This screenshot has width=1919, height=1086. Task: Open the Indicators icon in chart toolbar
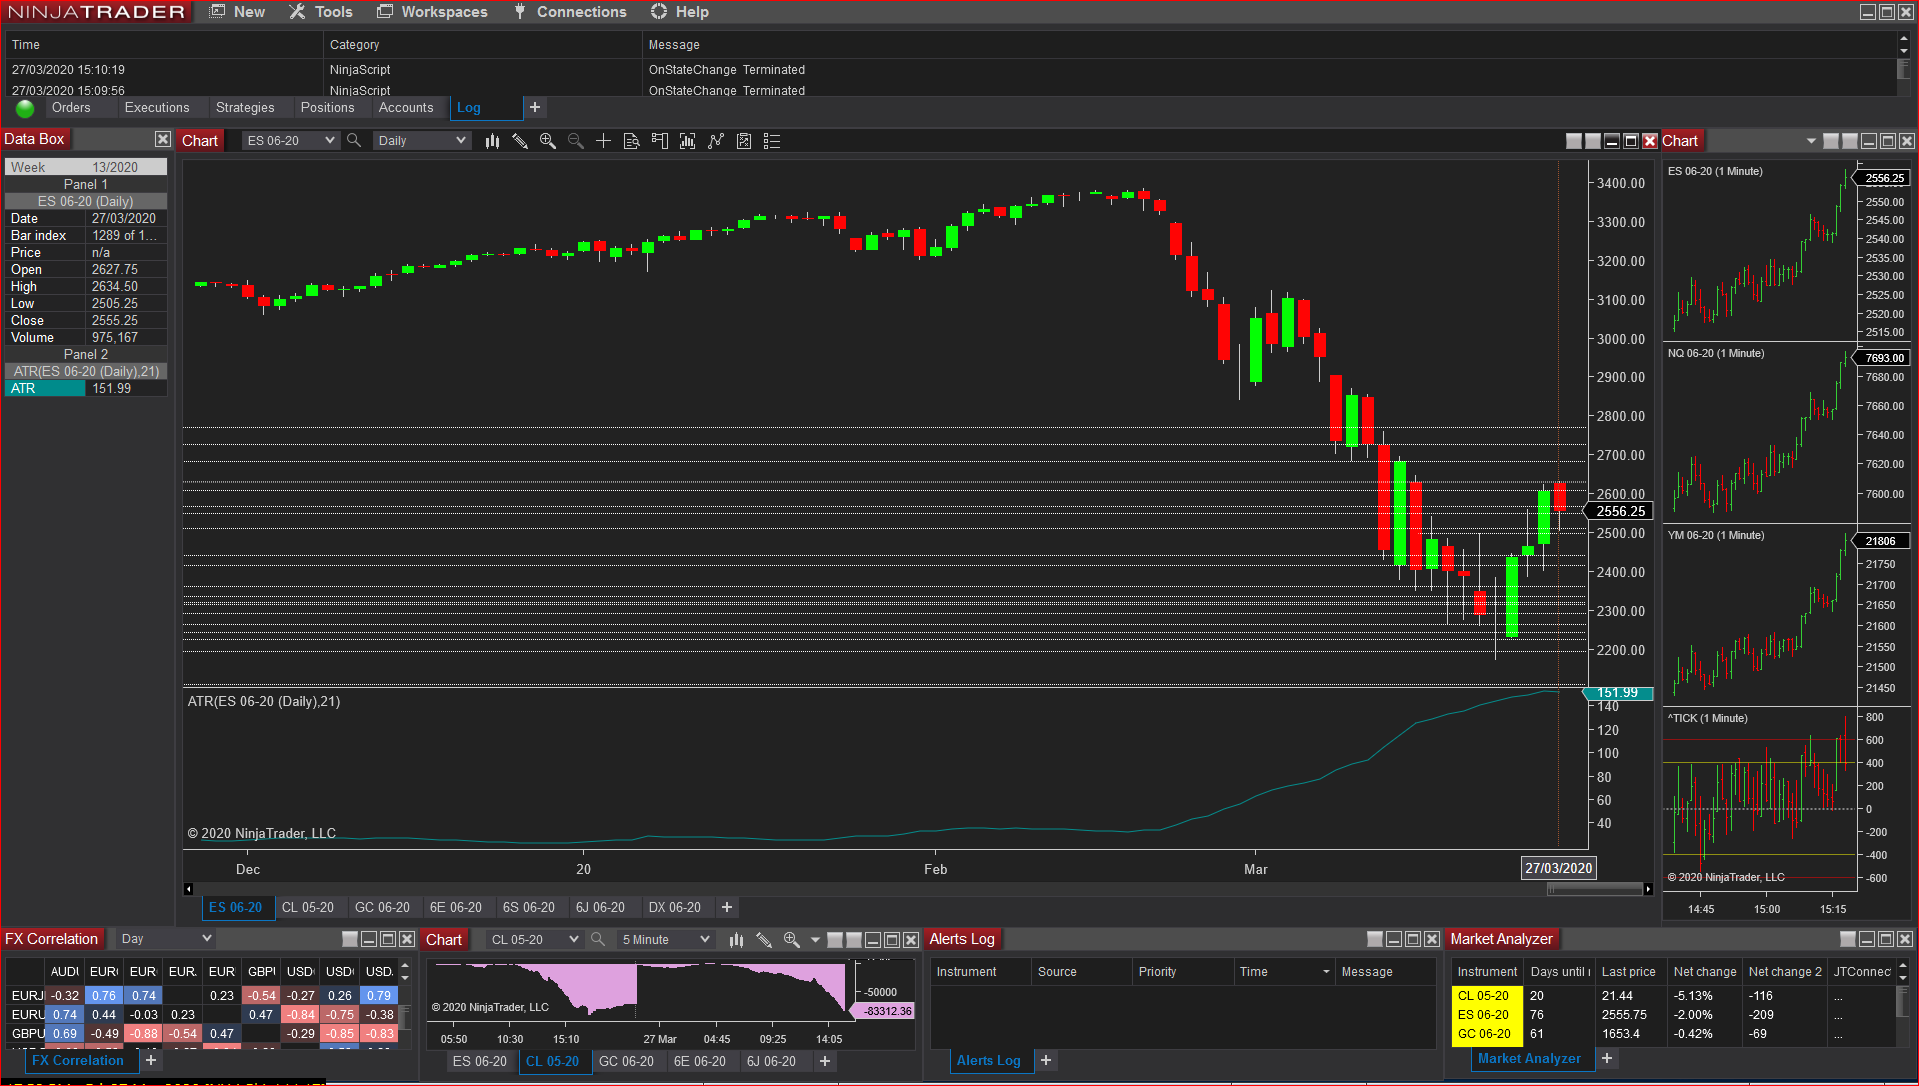pos(715,141)
